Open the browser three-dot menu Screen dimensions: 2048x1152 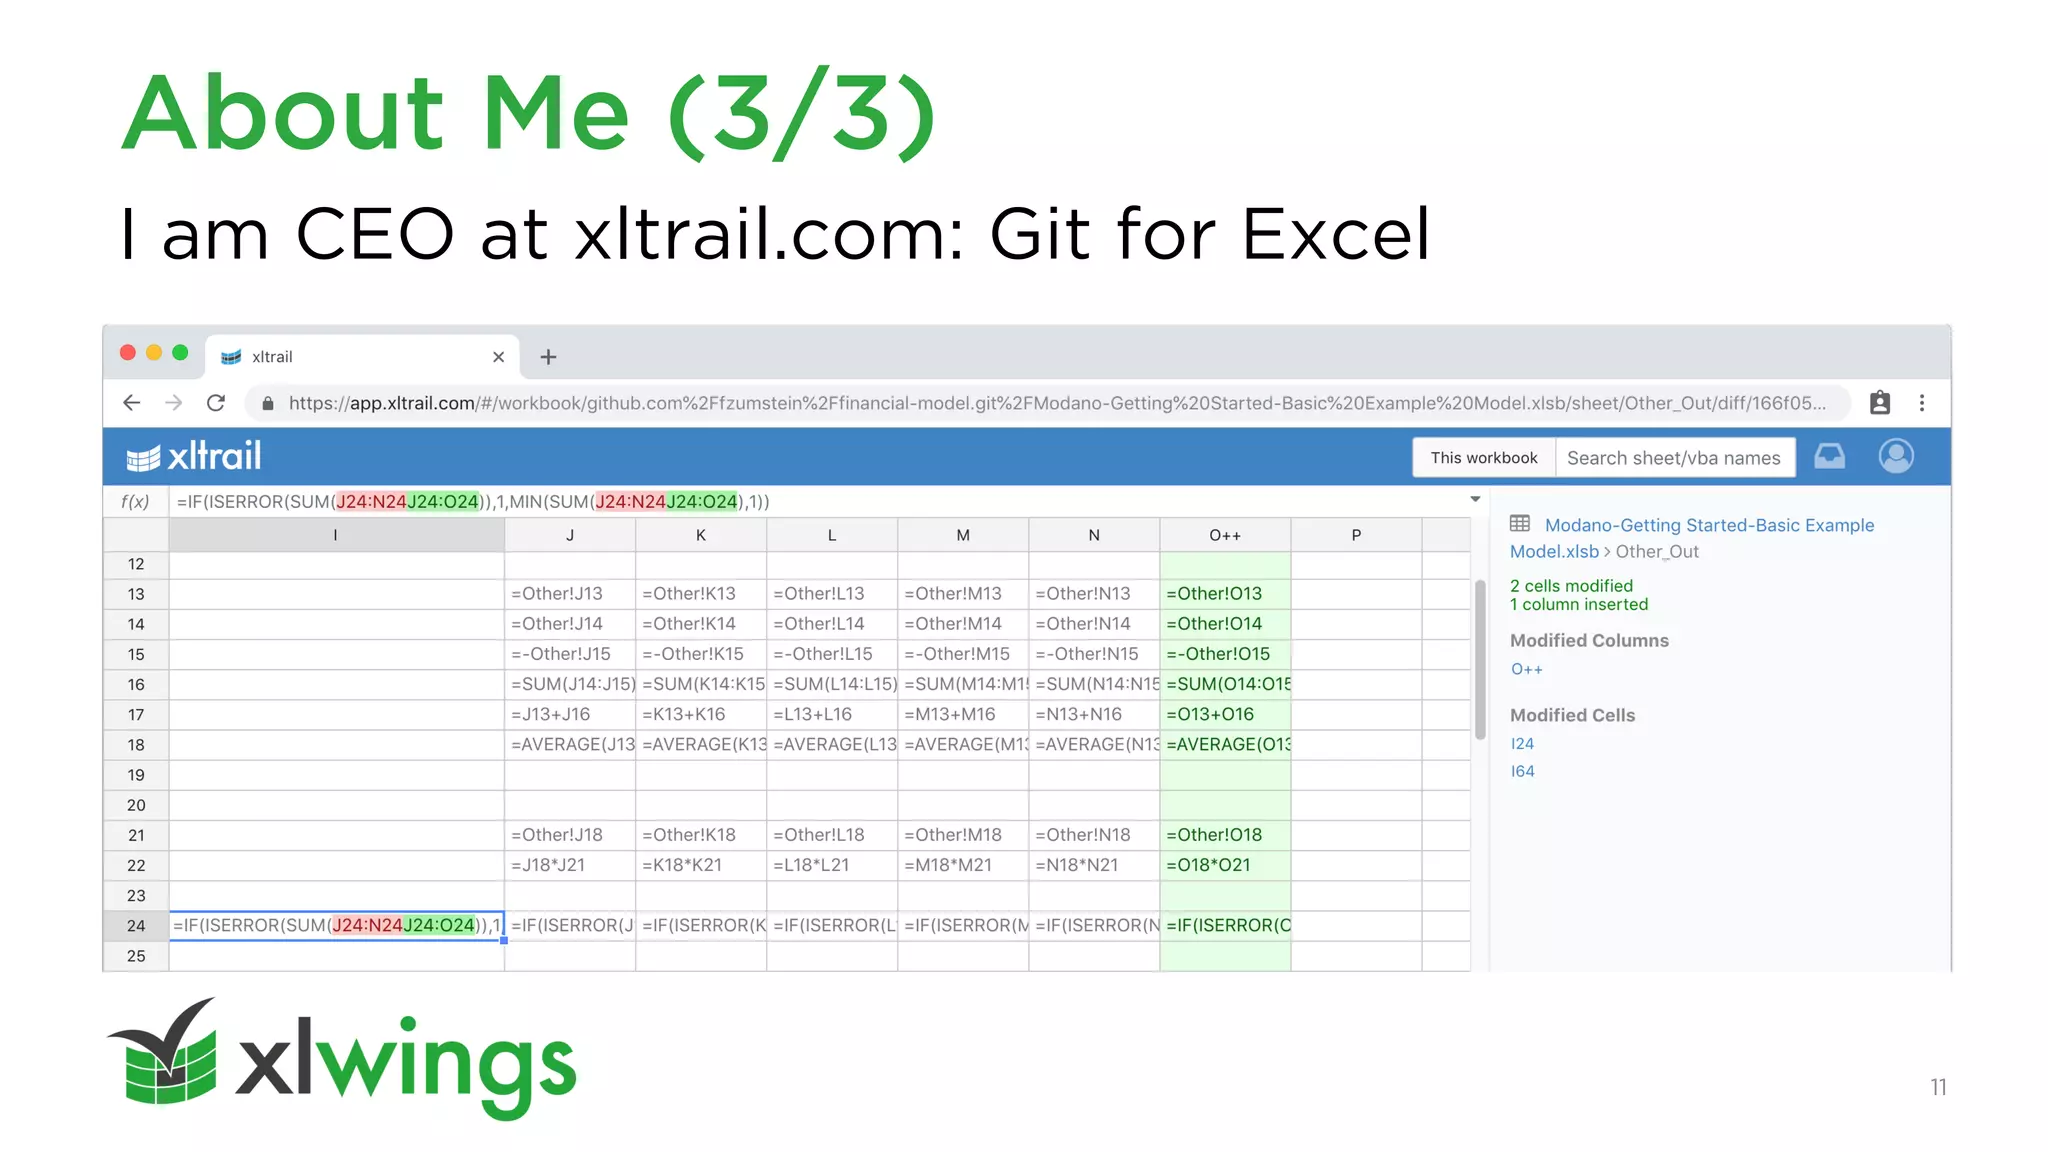coord(1922,403)
